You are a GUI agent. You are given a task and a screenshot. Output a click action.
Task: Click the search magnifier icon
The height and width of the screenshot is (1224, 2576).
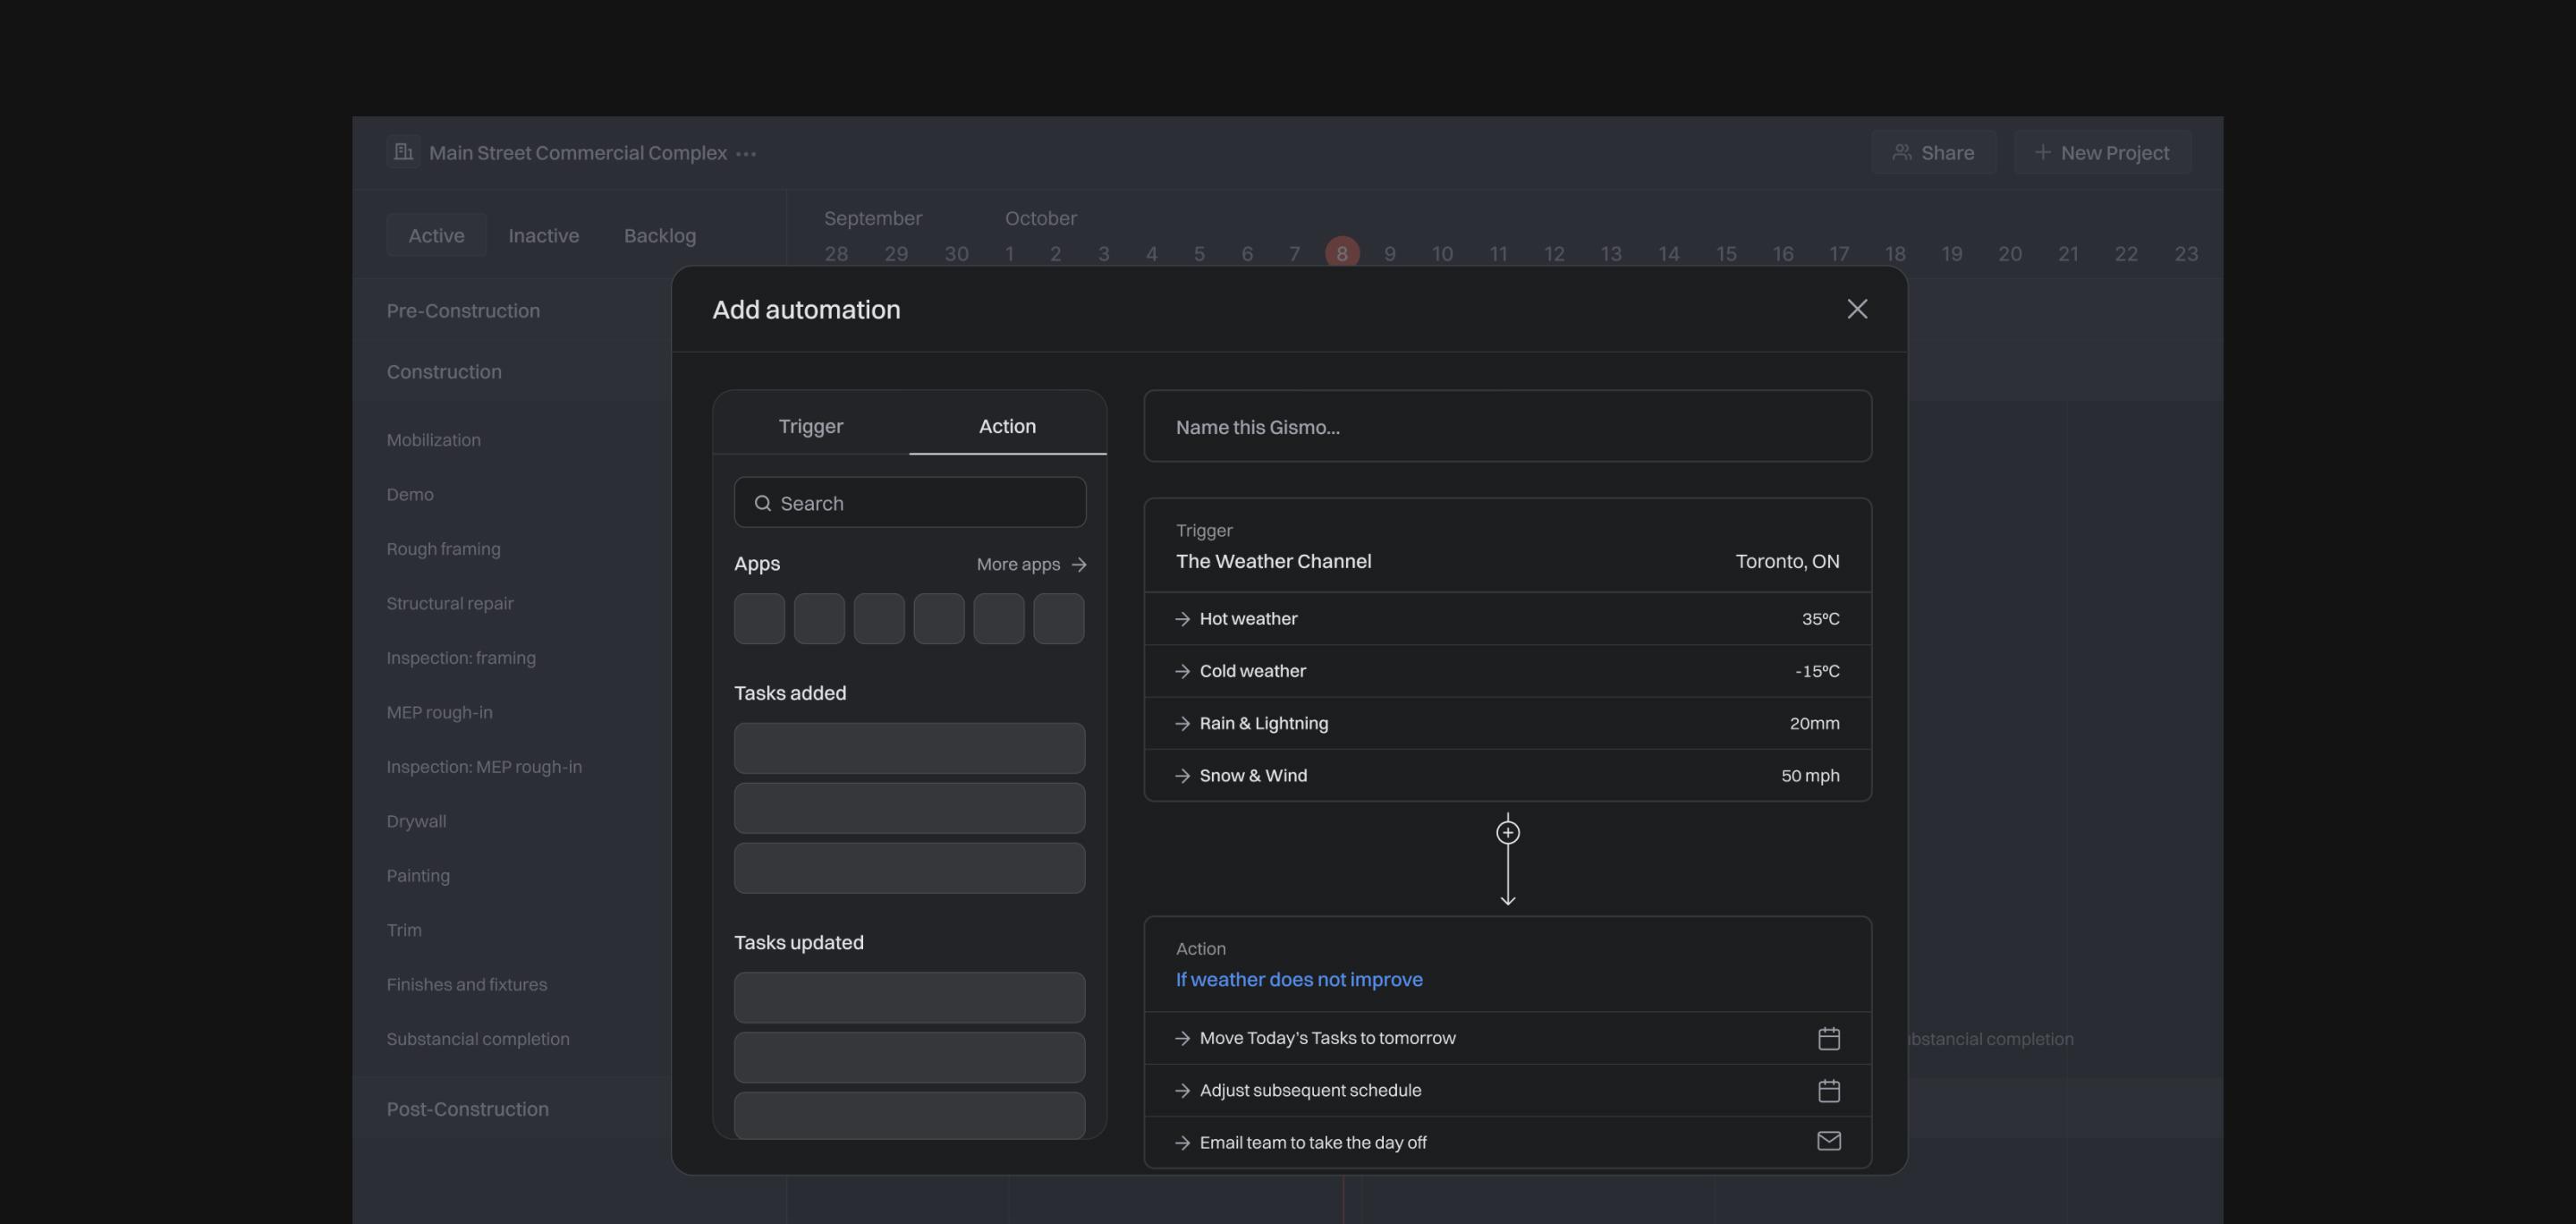click(762, 503)
